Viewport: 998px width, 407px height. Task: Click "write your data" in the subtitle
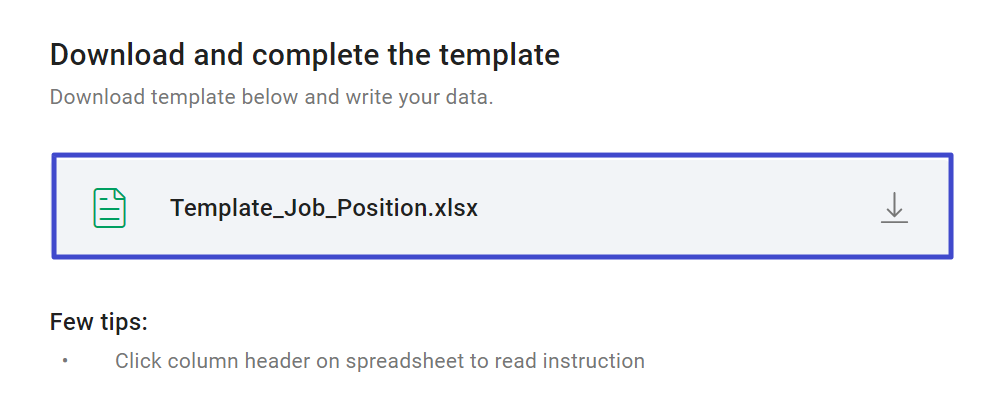[419, 97]
